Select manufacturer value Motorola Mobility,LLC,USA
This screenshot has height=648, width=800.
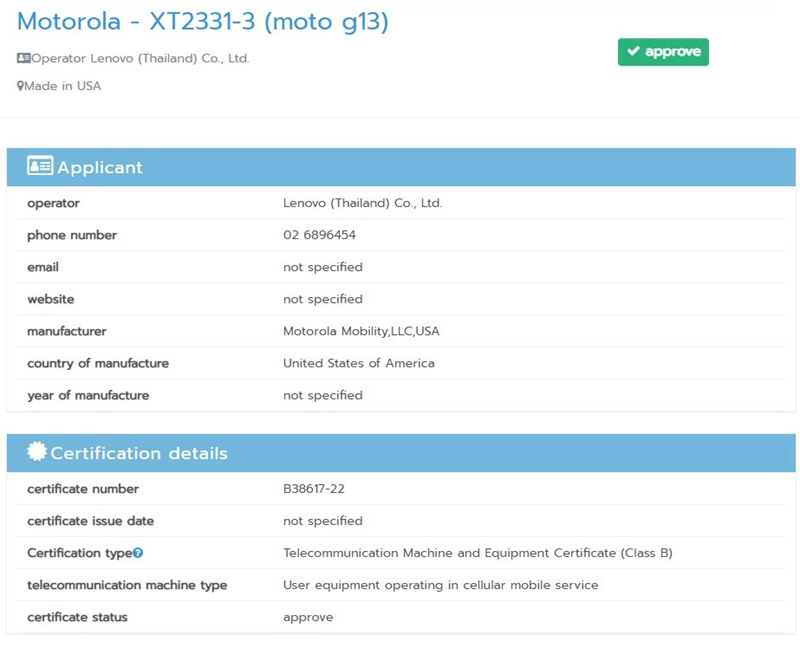[x=361, y=331]
